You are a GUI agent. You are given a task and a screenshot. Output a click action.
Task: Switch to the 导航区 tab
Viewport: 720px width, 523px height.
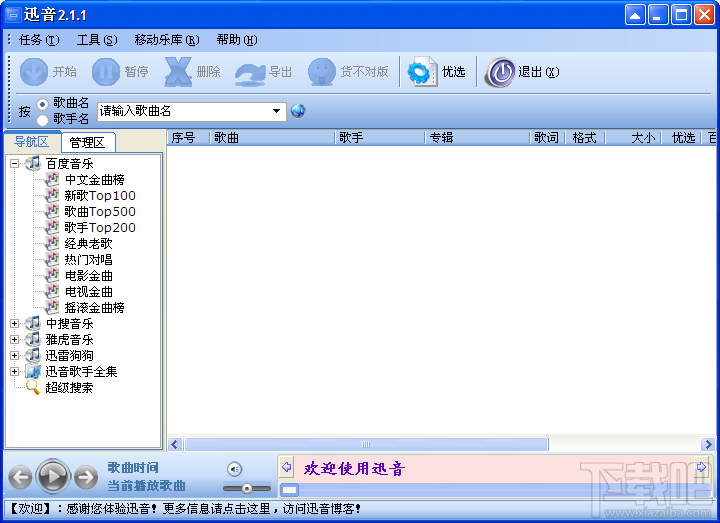pos(32,141)
